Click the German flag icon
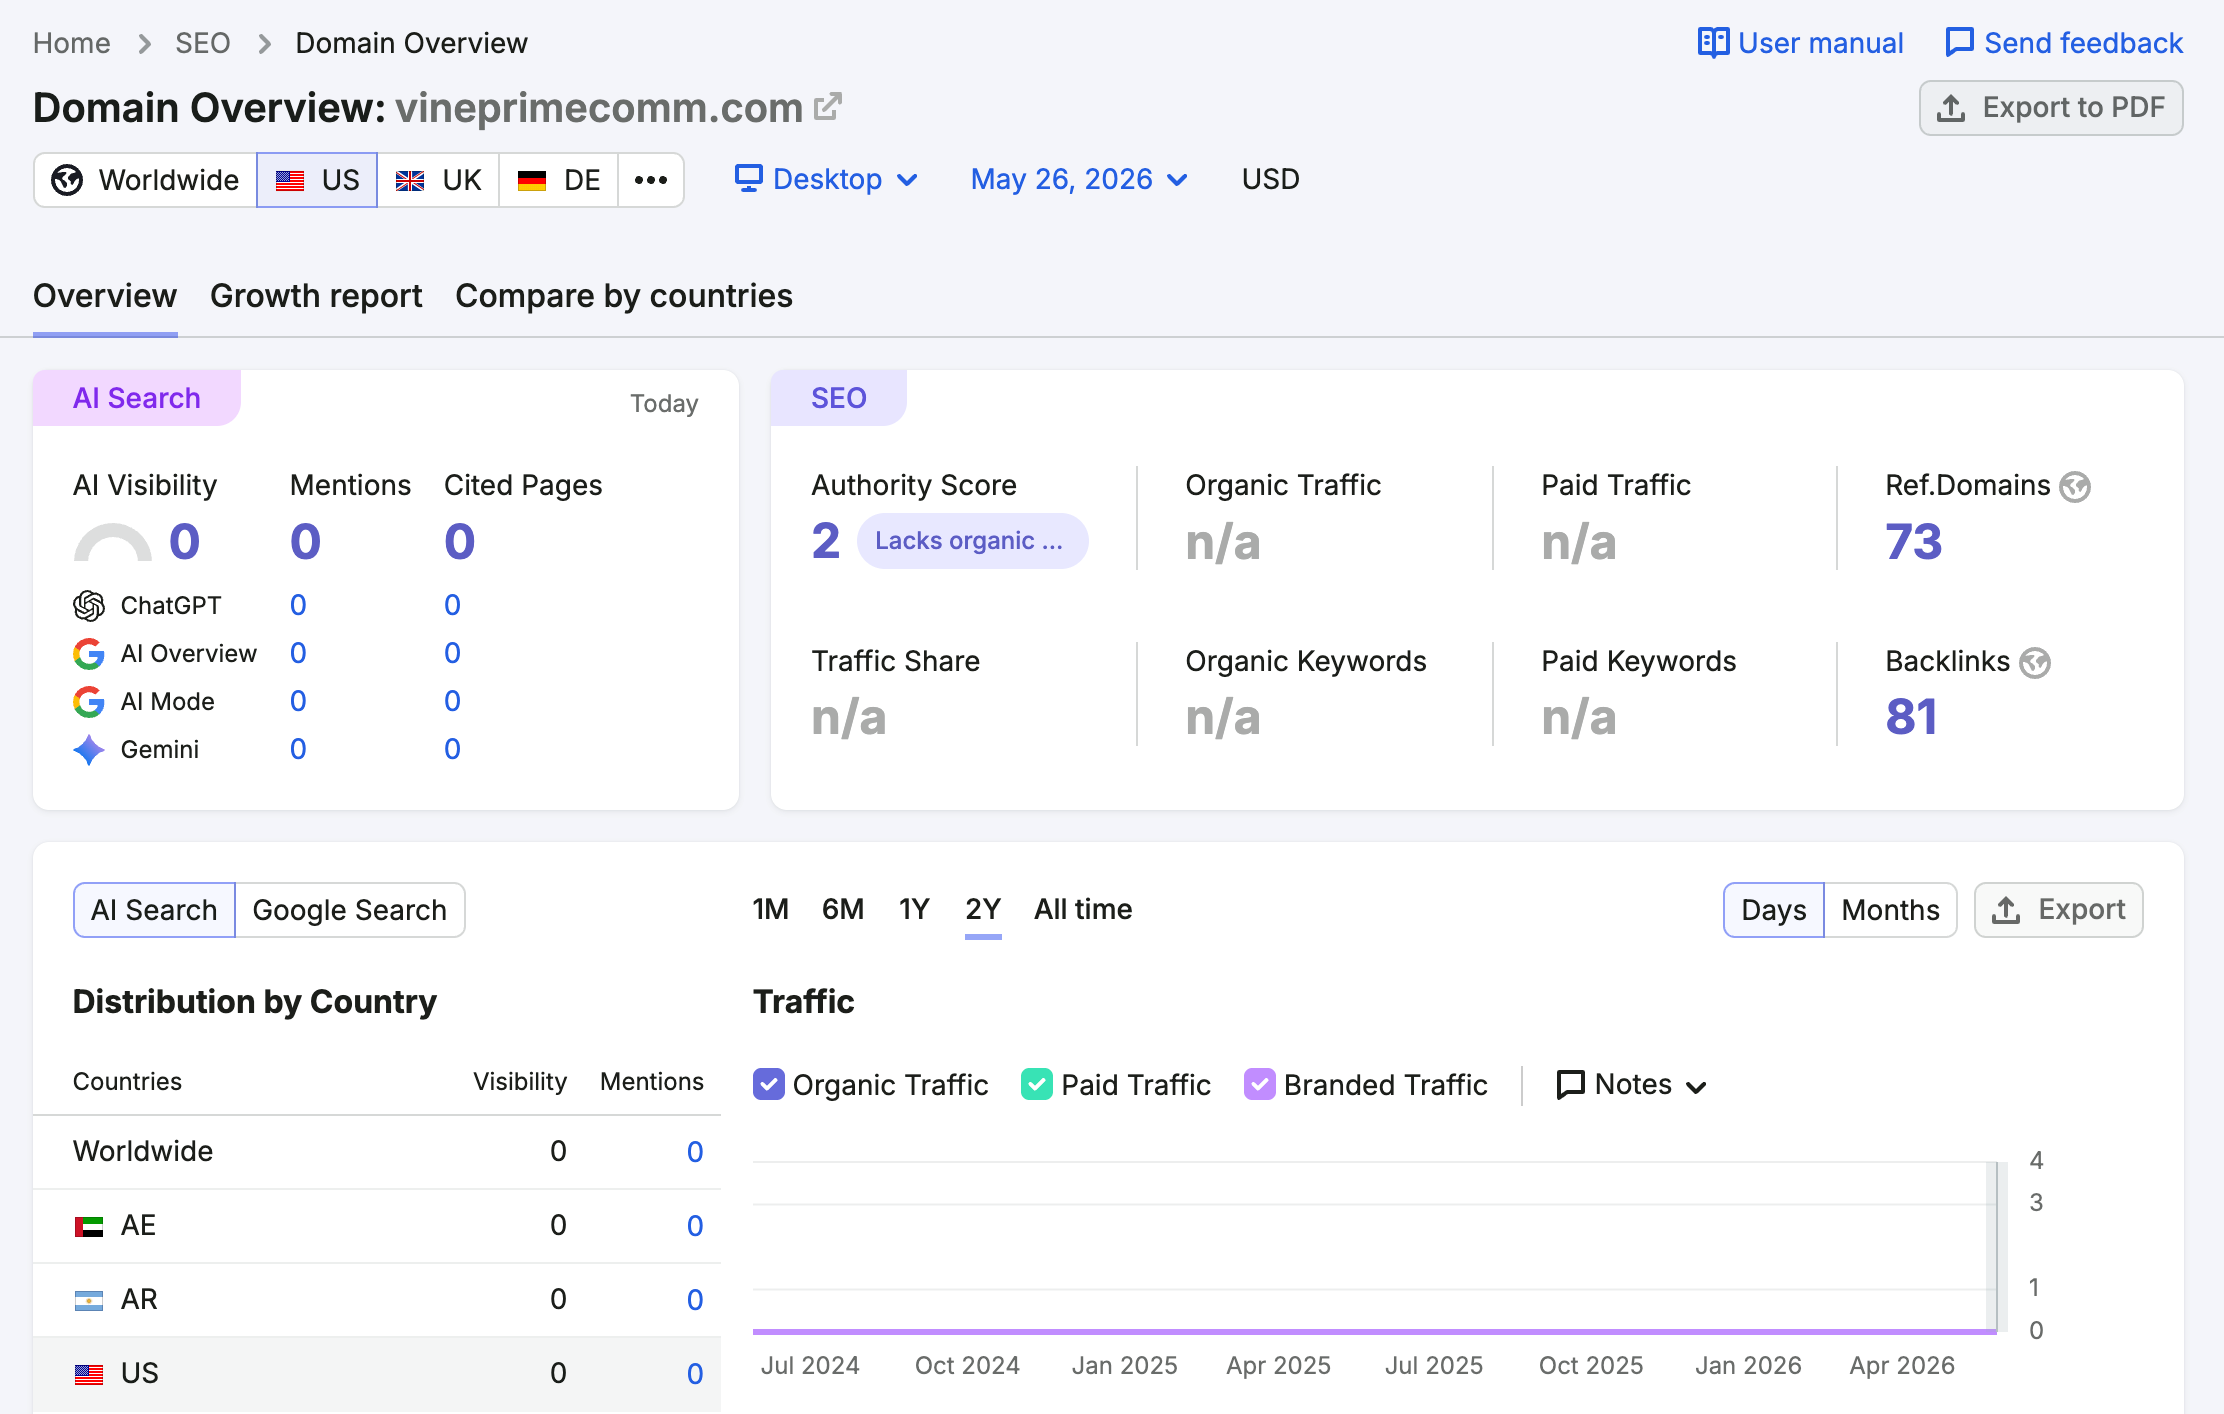This screenshot has height=1414, width=2224. click(532, 181)
